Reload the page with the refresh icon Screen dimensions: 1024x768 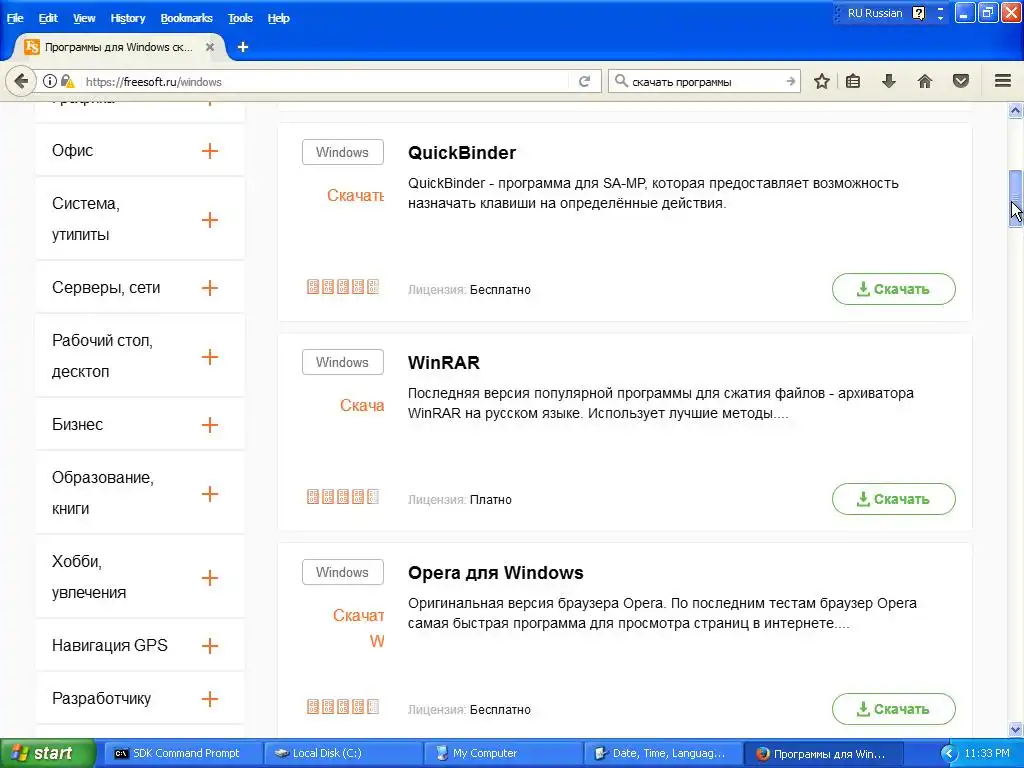(584, 81)
